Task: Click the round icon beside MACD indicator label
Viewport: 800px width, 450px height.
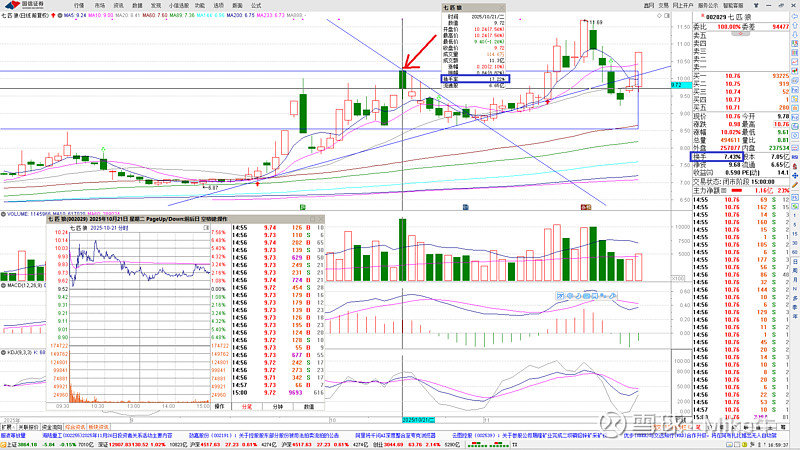Action: (x=3, y=285)
